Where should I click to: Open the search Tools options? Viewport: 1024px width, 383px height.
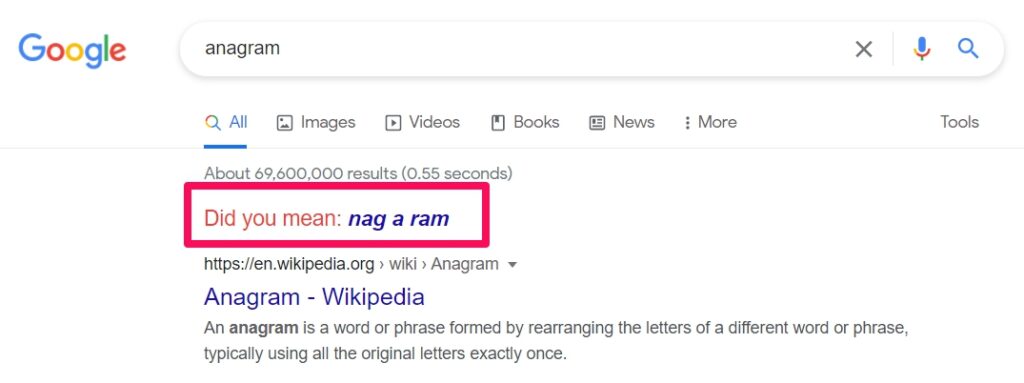coord(959,122)
